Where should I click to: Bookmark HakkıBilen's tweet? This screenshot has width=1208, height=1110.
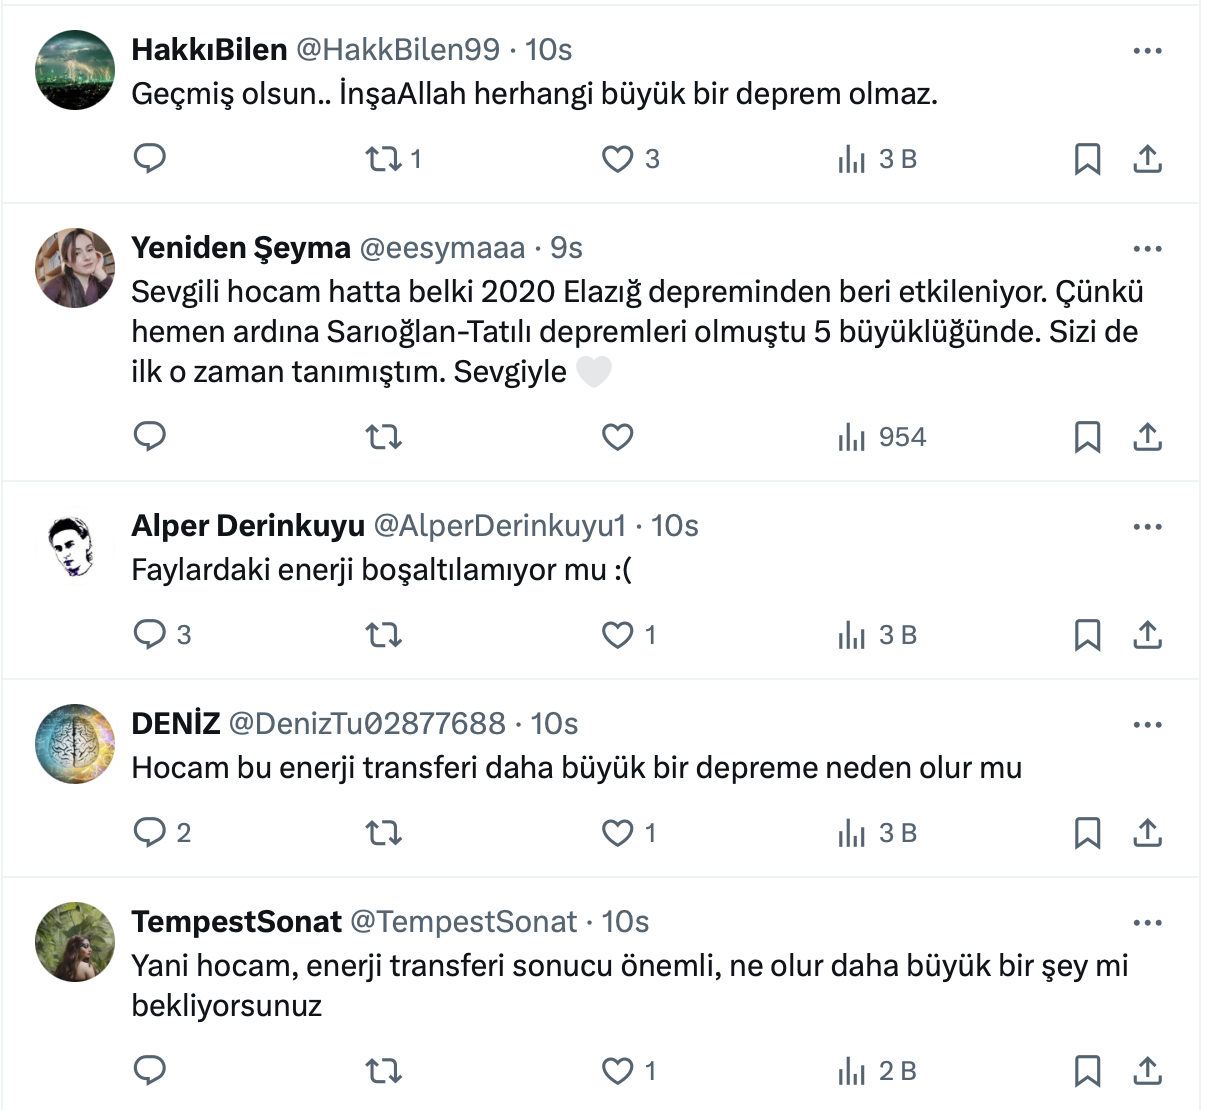[1087, 159]
